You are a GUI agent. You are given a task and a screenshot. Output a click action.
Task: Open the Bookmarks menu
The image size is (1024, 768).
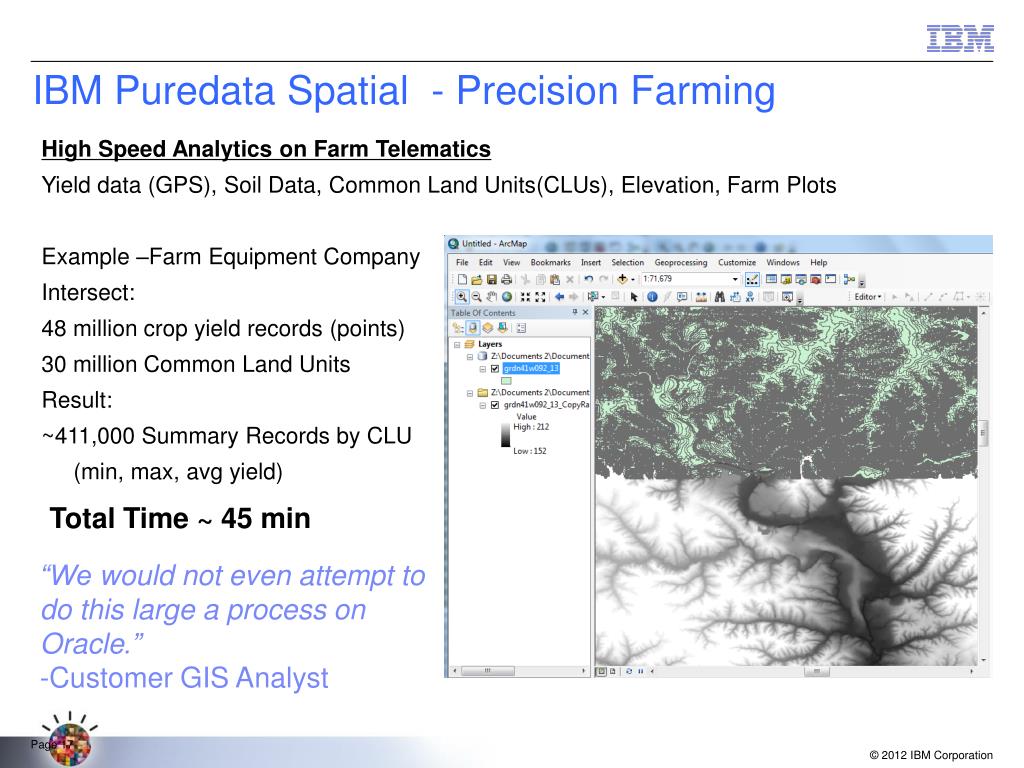pyautogui.click(x=551, y=263)
